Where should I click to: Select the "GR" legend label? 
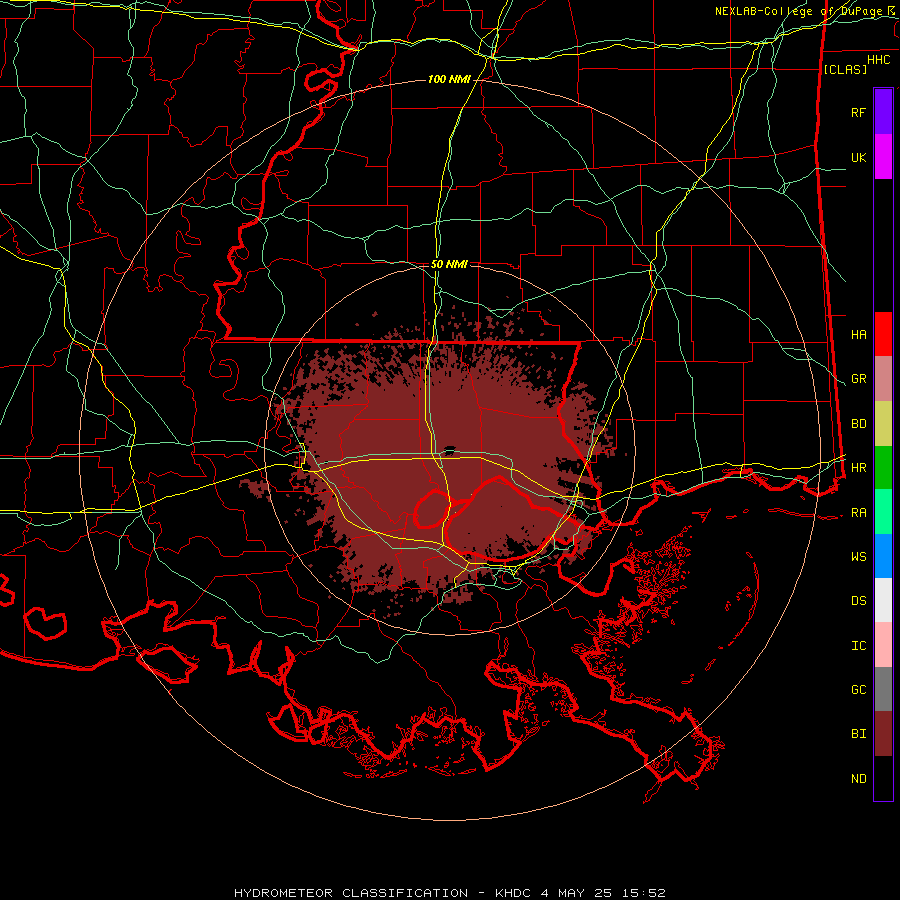858,379
